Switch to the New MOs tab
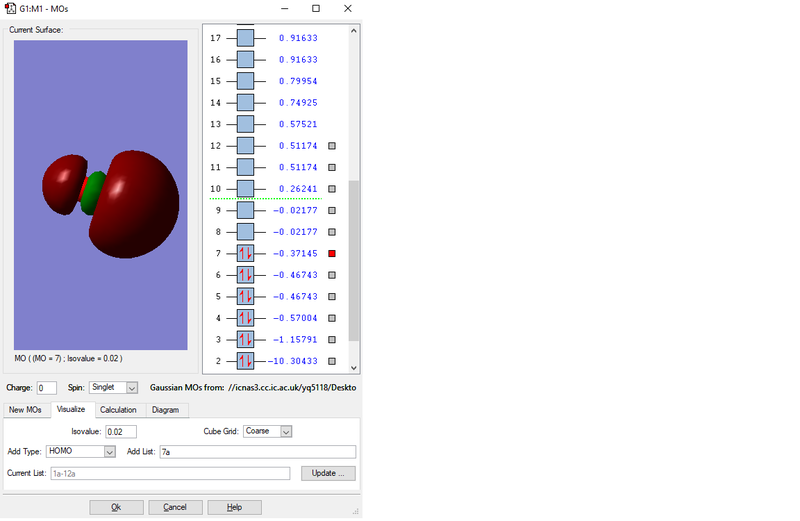The width and height of the screenshot is (800, 521). pyautogui.click(x=25, y=410)
